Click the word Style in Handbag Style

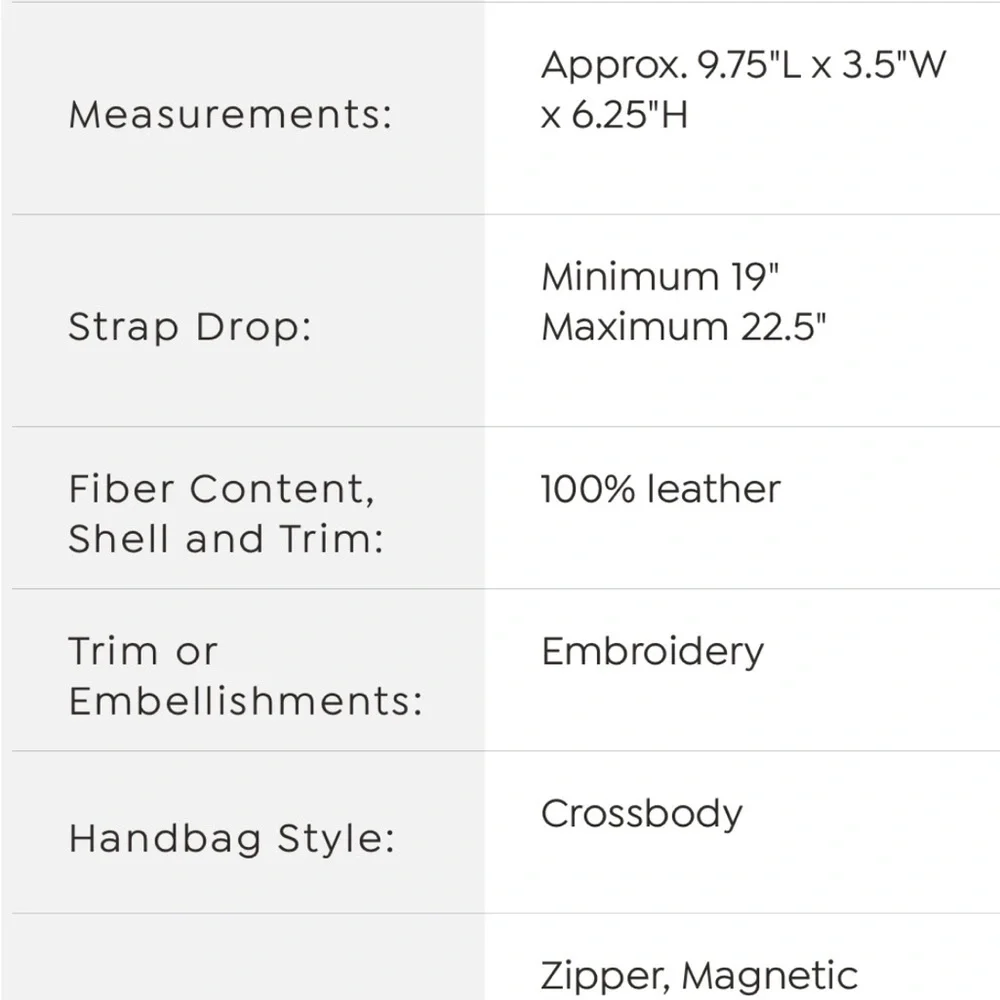coord(337,839)
